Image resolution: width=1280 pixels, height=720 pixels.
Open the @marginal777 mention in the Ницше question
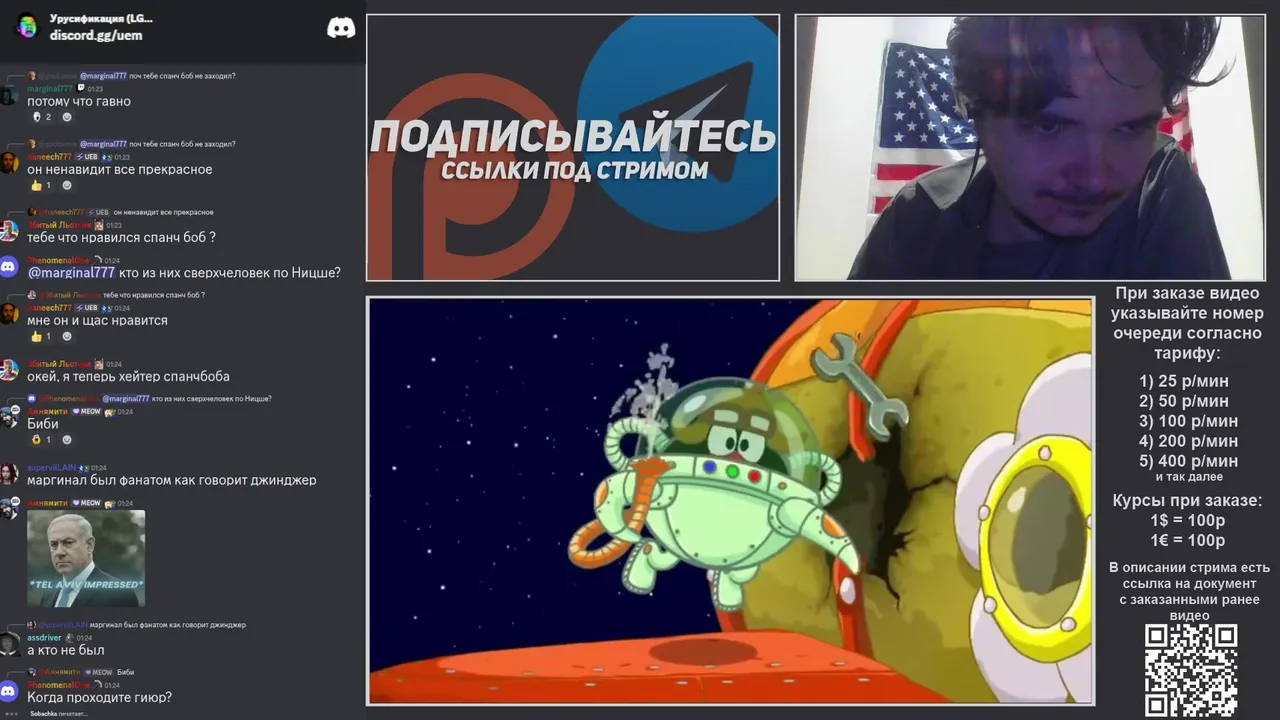(x=71, y=273)
